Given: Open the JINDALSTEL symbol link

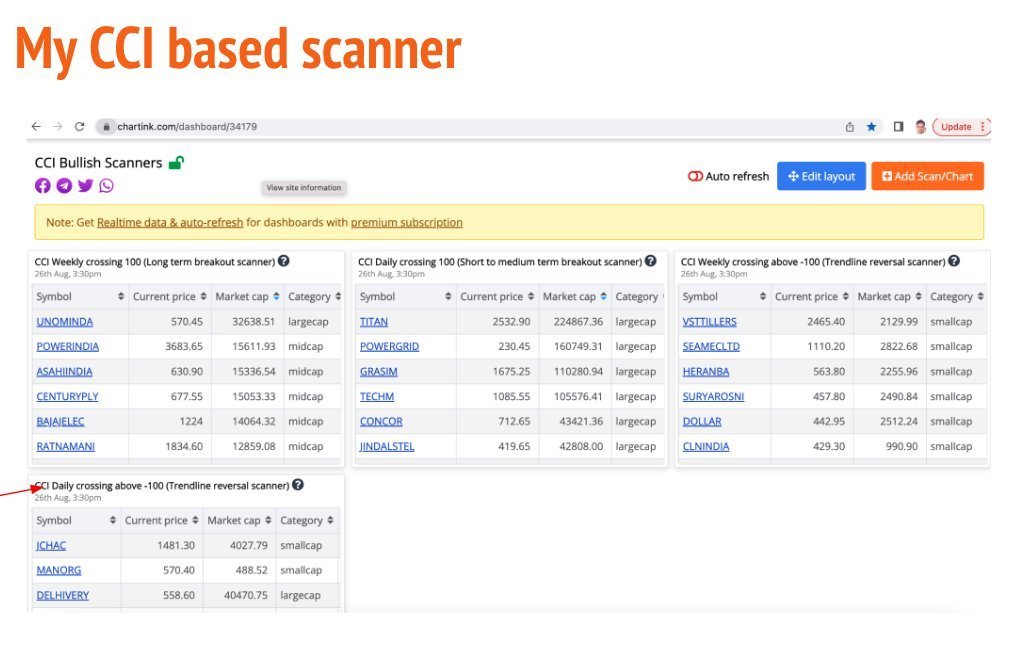Looking at the screenshot, I should [387, 446].
